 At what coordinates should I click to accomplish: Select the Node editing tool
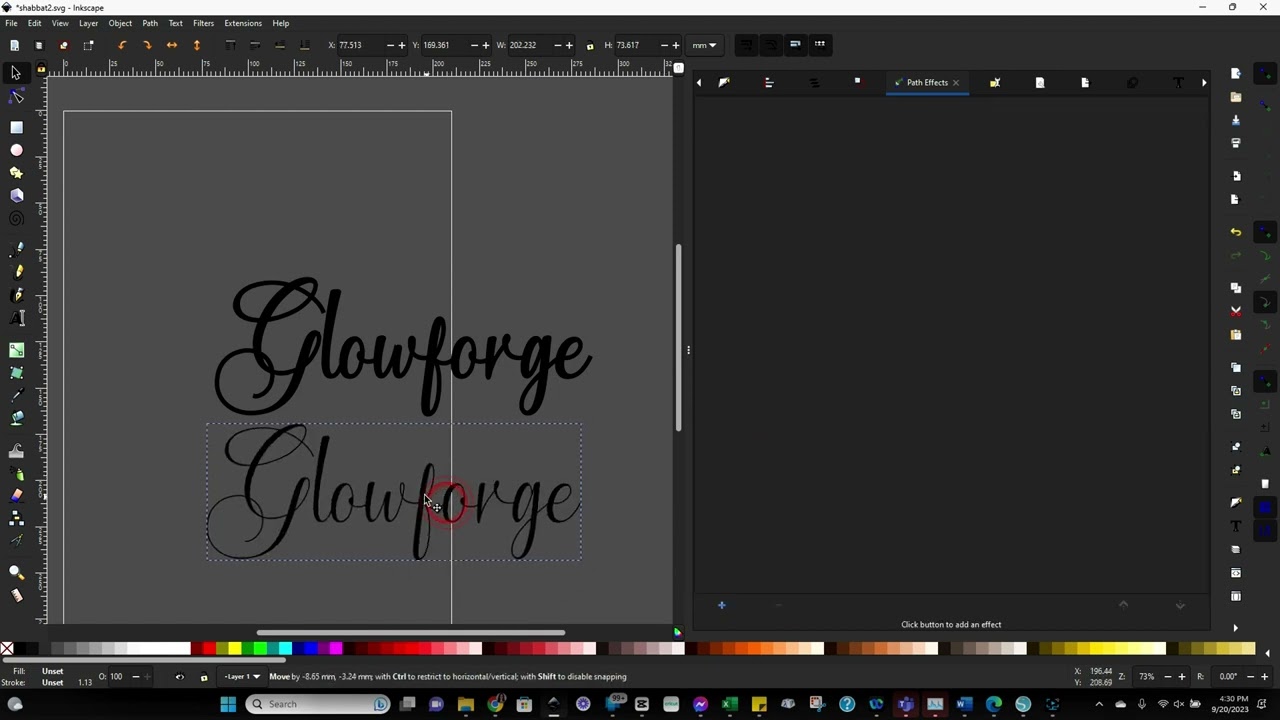click(16, 97)
